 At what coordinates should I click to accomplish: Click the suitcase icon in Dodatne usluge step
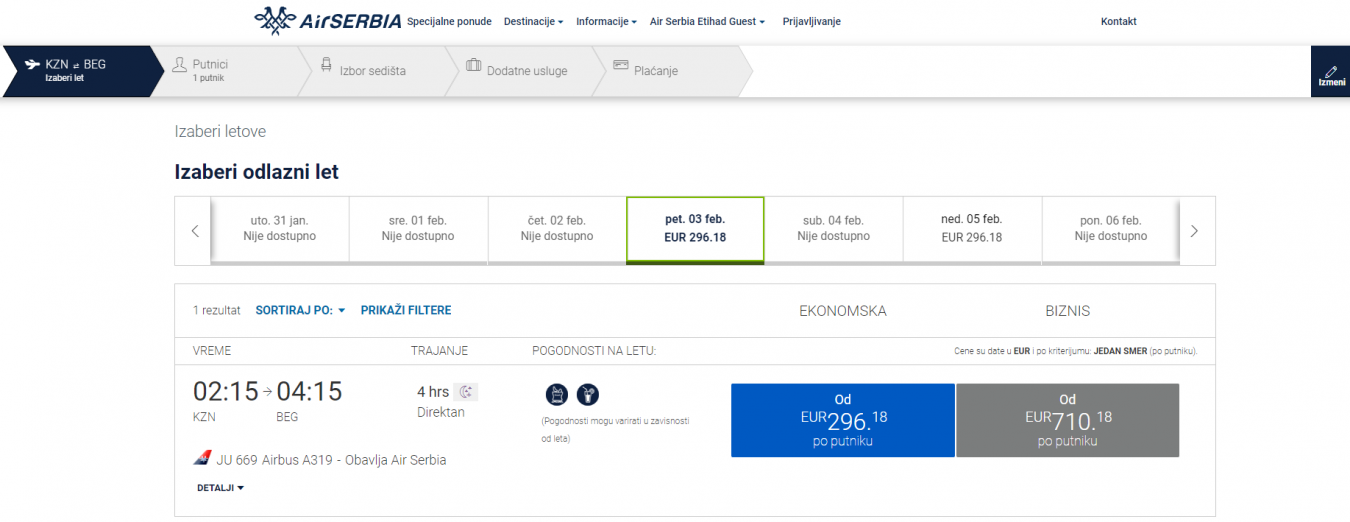point(474,66)
